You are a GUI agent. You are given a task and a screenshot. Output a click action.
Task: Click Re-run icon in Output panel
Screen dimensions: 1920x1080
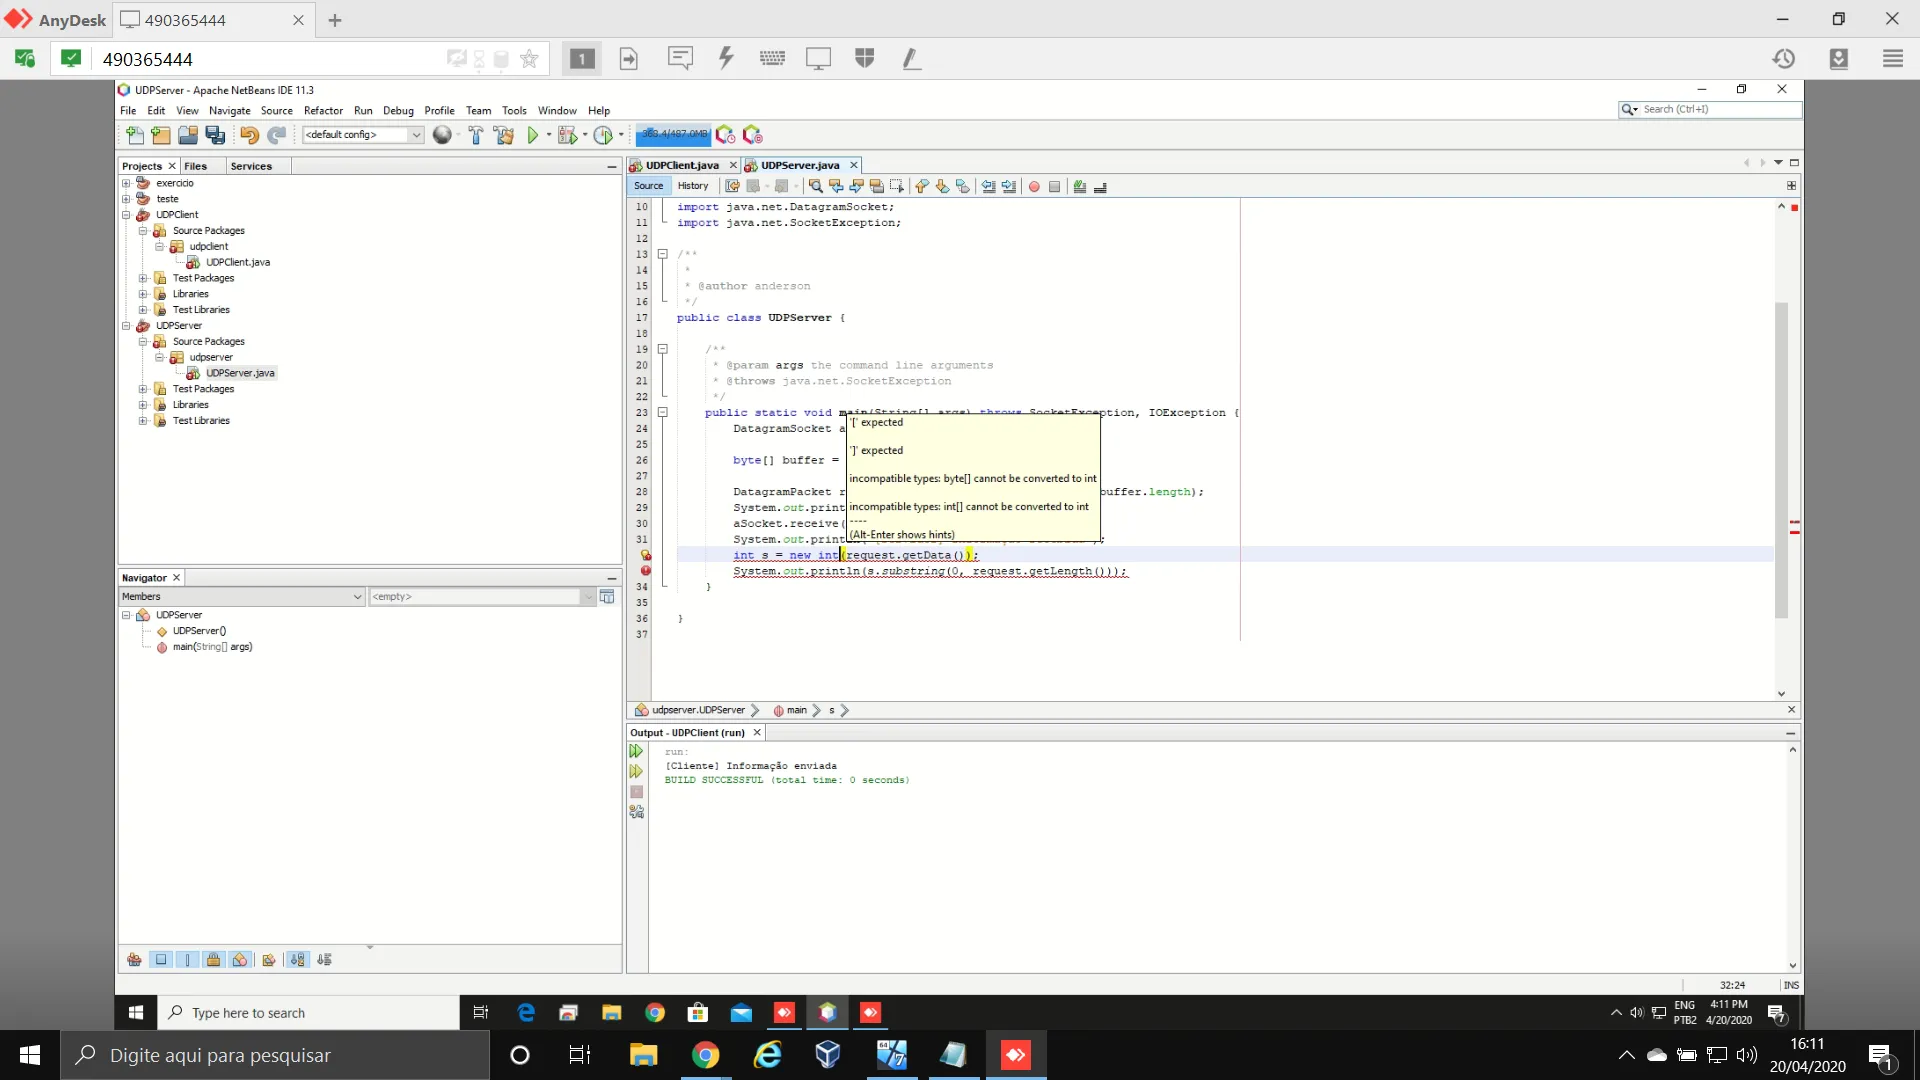tap(636, 751)
